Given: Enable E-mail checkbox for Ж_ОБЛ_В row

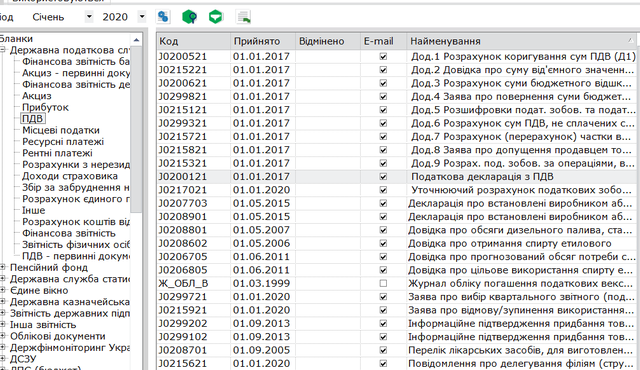Looking at the screenshot, I should [x=383, y=283].
